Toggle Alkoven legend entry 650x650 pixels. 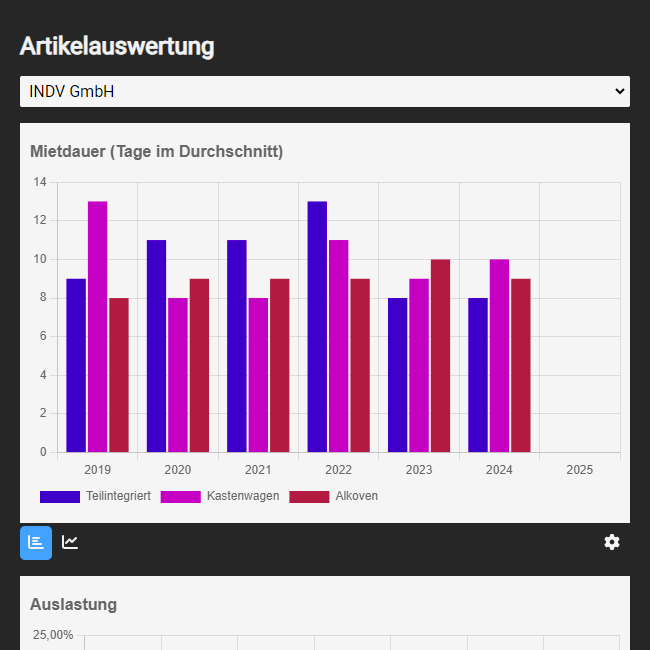[334, 496]
